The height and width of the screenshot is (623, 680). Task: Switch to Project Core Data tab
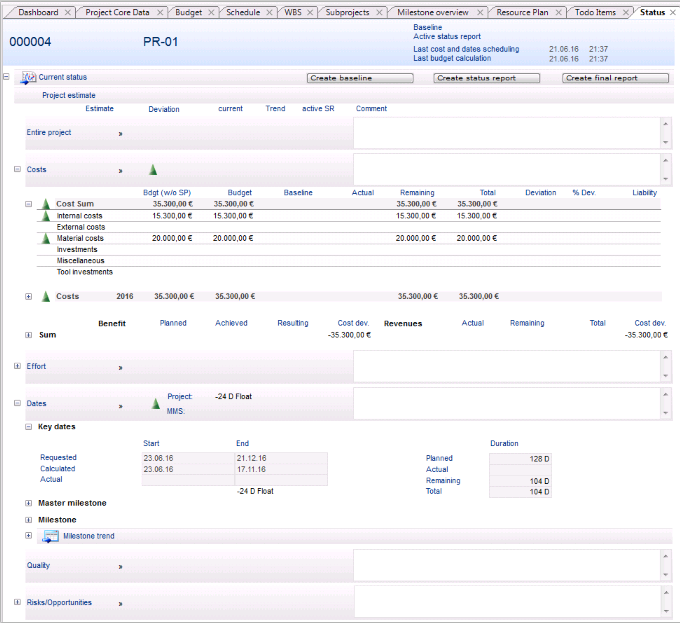[x=117, y=12]
